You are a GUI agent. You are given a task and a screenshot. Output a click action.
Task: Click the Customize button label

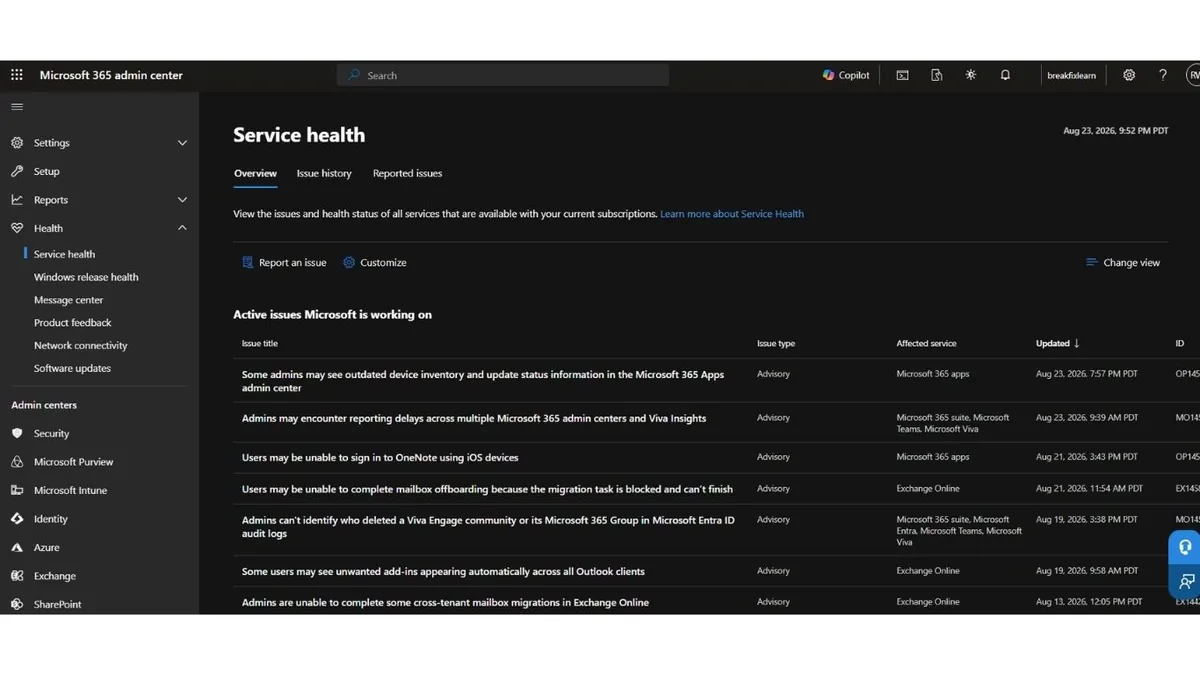(383, 262)
